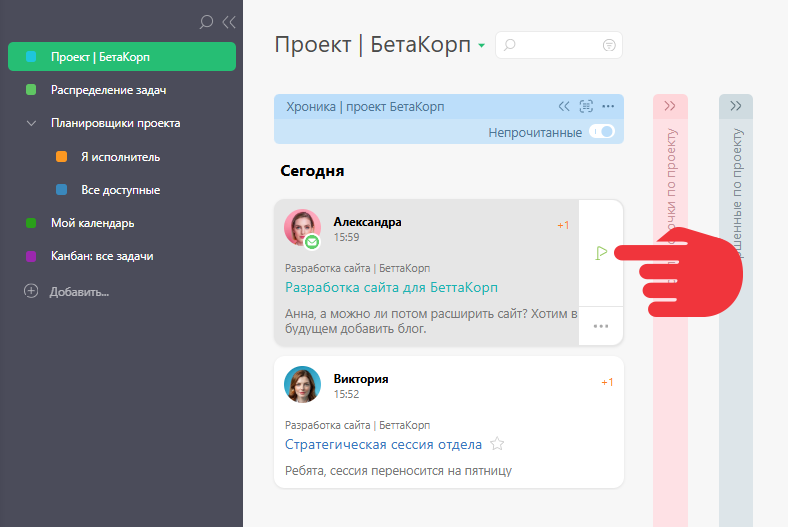Expand the gray collapsed column chevrons
Screen dimensions: 788x527
click(736, 106)
